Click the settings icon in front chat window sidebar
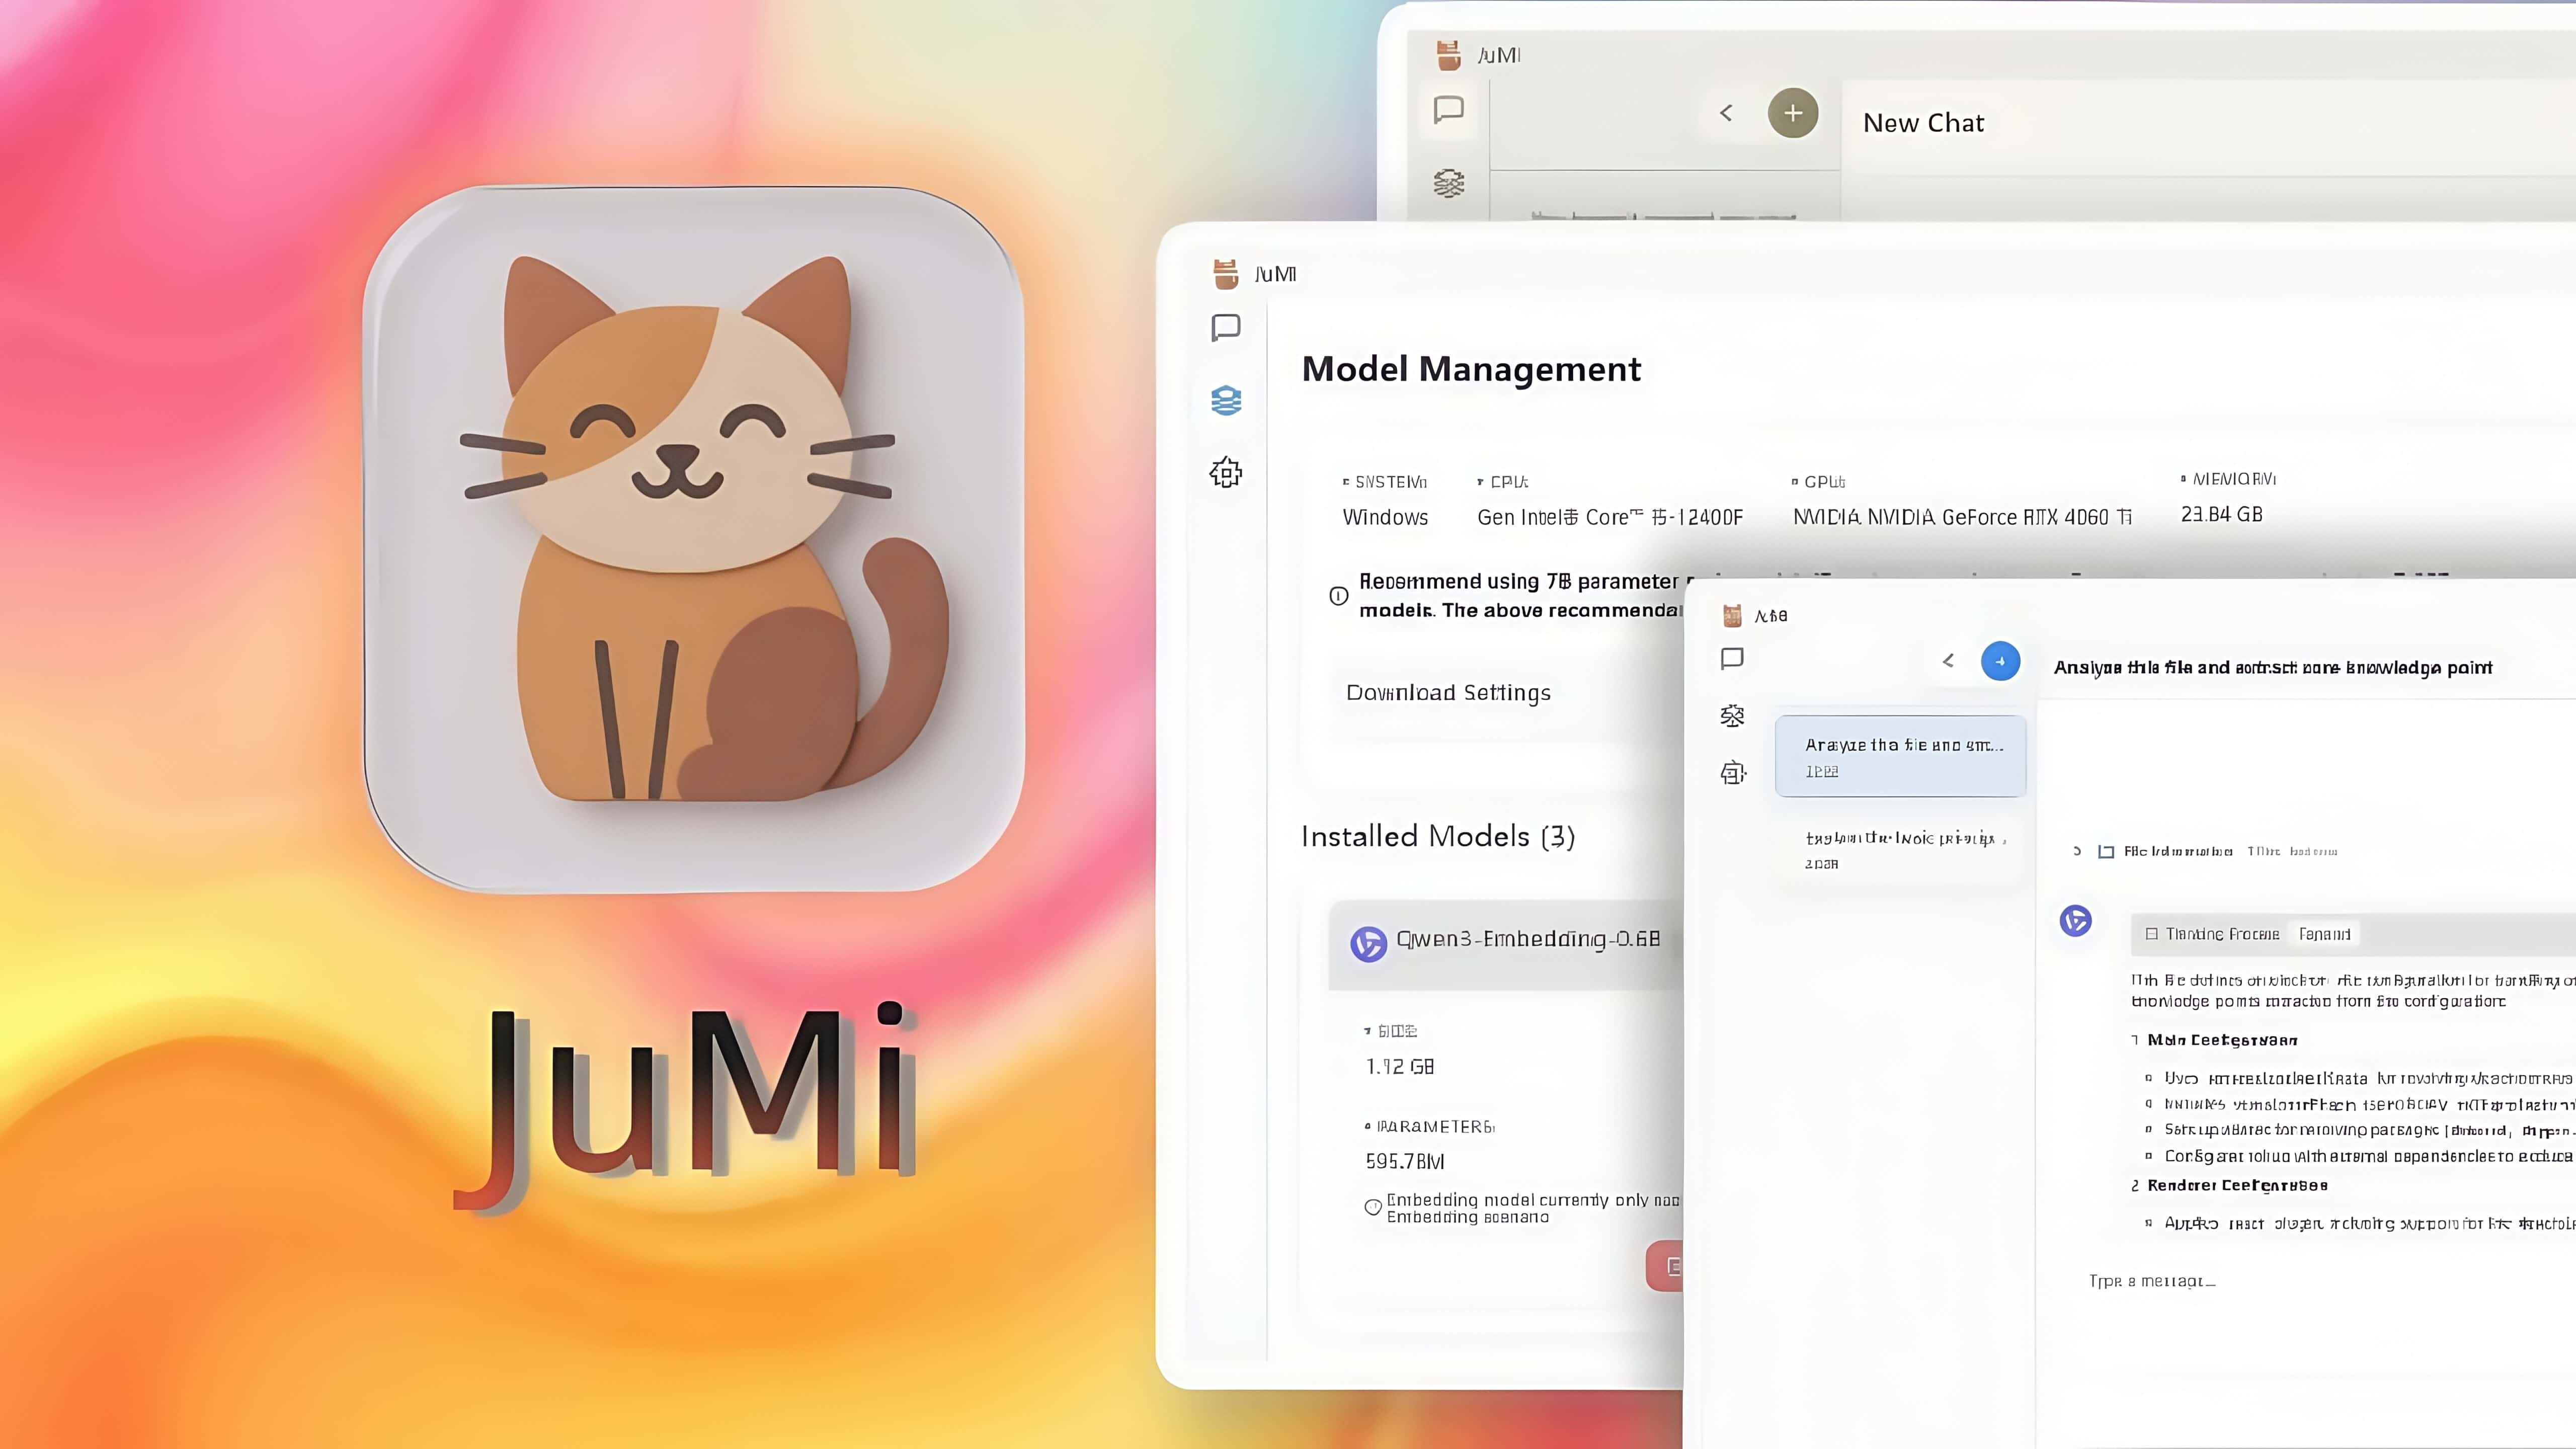The image size is (2576, 1449). (1733, 773)
